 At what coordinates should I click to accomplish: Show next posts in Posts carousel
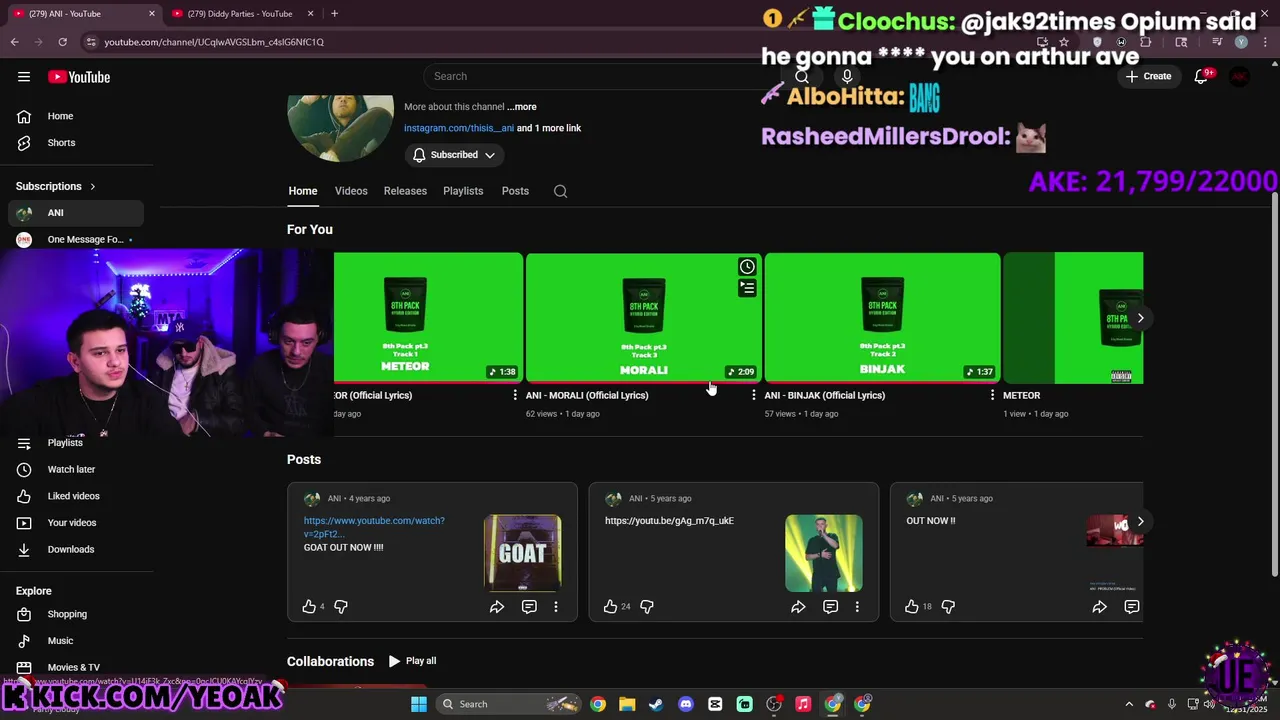point(1140,521)
